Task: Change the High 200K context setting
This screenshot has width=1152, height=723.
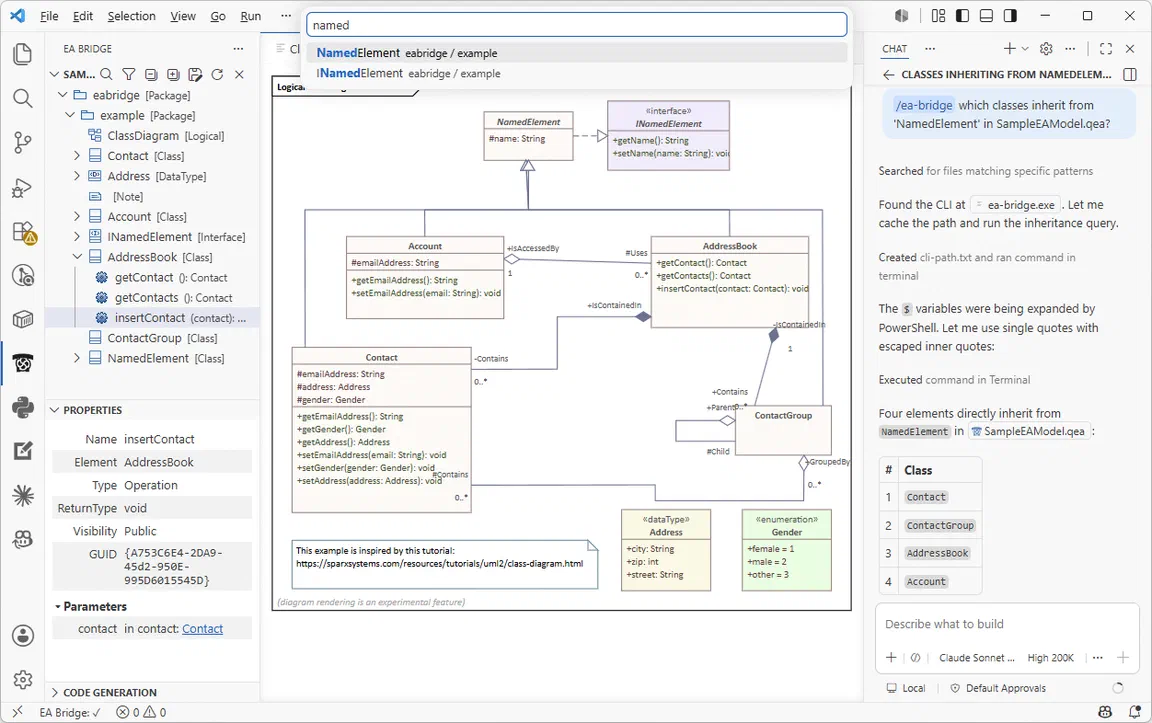Action: tap(1051, 658)
